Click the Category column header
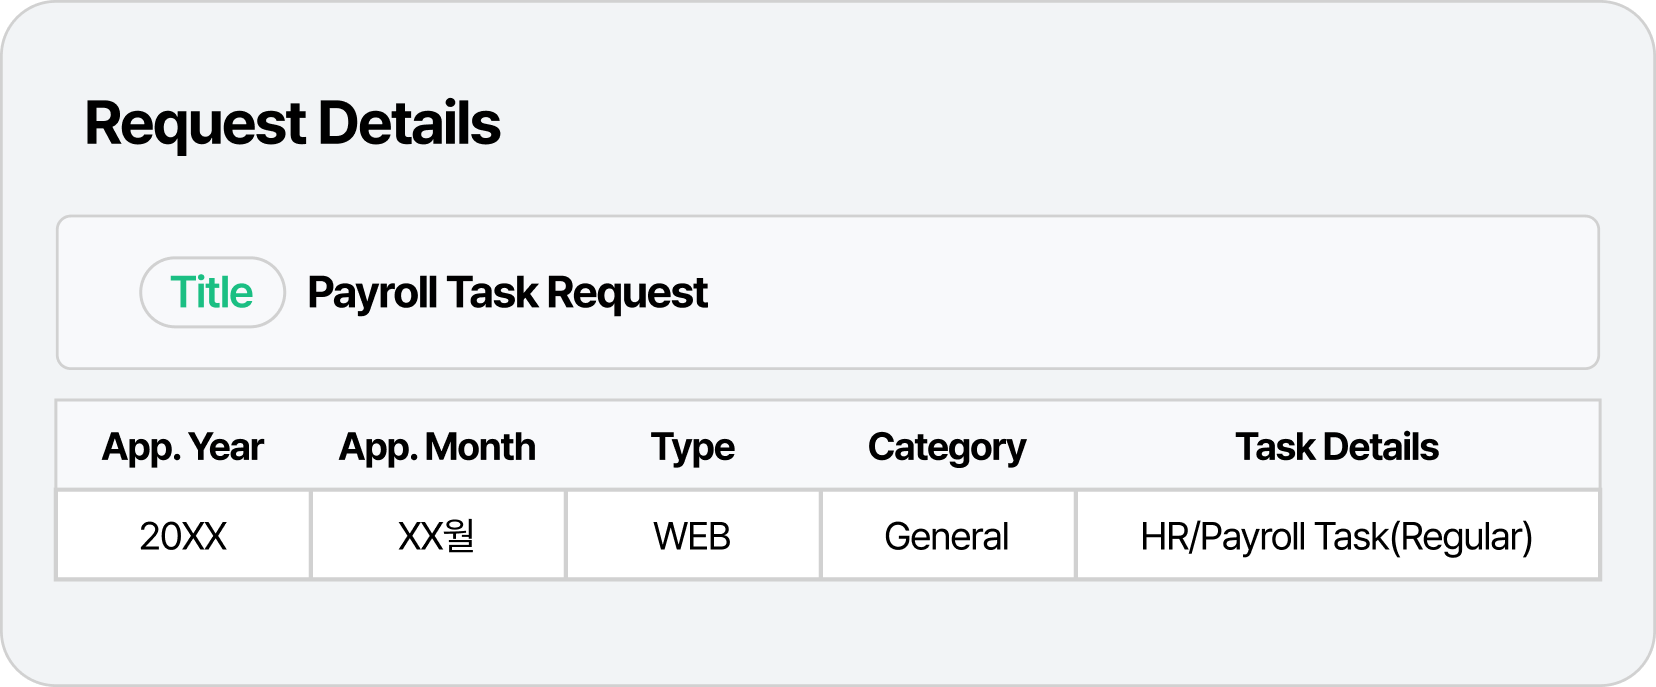This screenshot has width=1656, height=687. click(x=947, y=447)
